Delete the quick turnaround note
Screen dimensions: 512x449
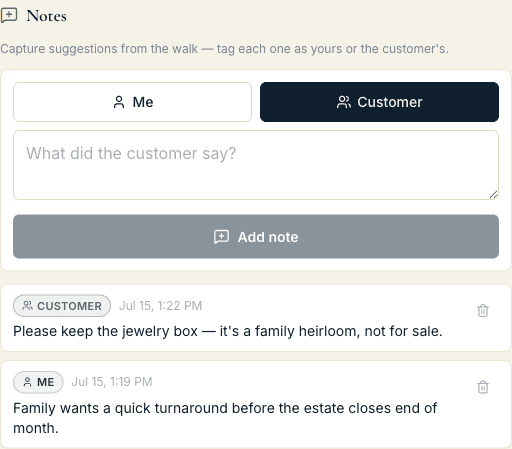[483, 387]
